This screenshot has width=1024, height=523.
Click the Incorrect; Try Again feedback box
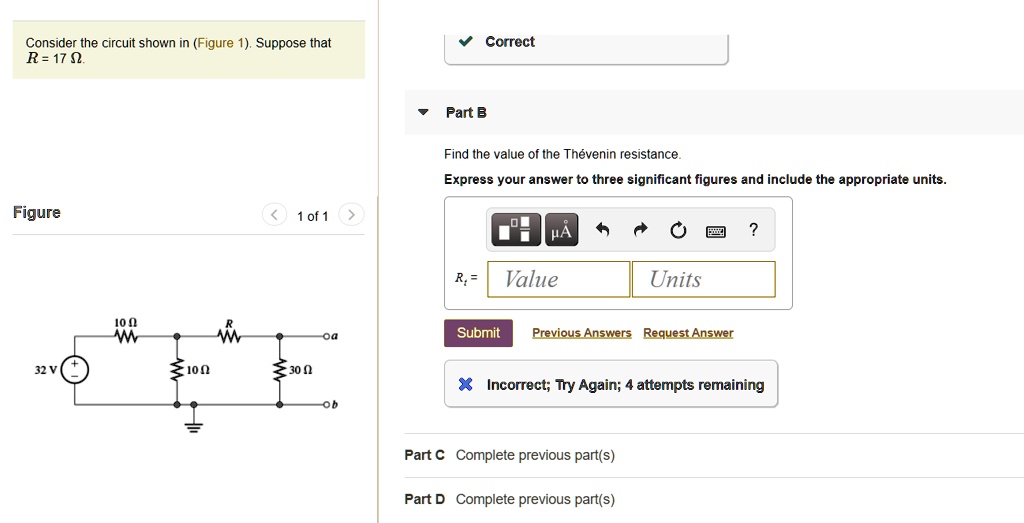[611, 384]
